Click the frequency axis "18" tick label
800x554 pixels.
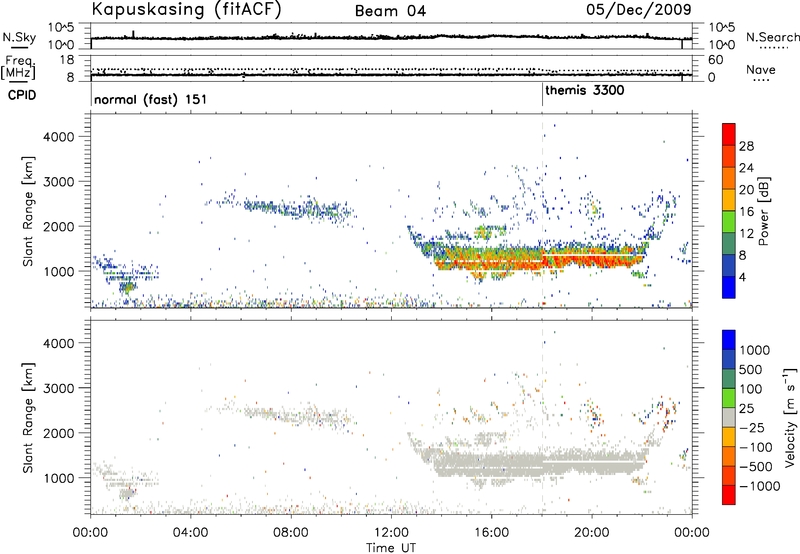tap(67, 60)
